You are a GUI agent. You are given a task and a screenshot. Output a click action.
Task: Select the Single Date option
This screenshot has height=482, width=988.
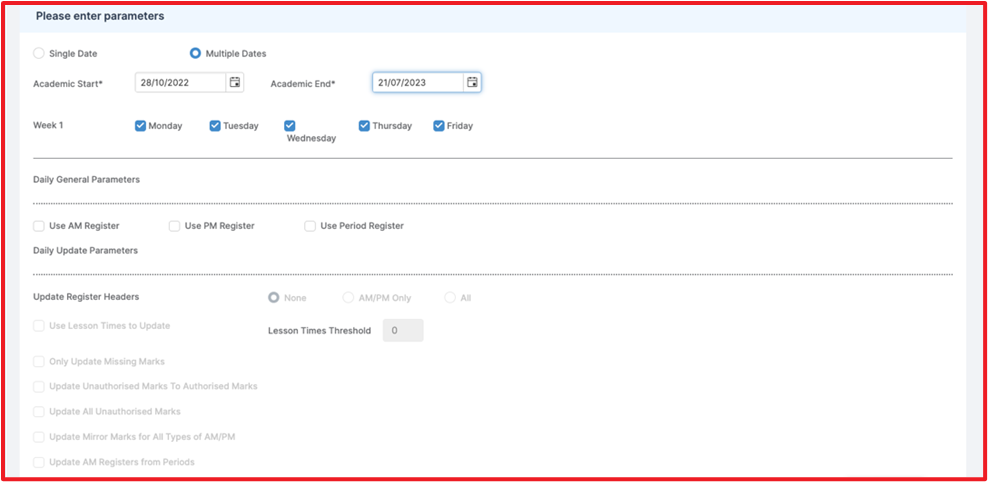point(39,54)
